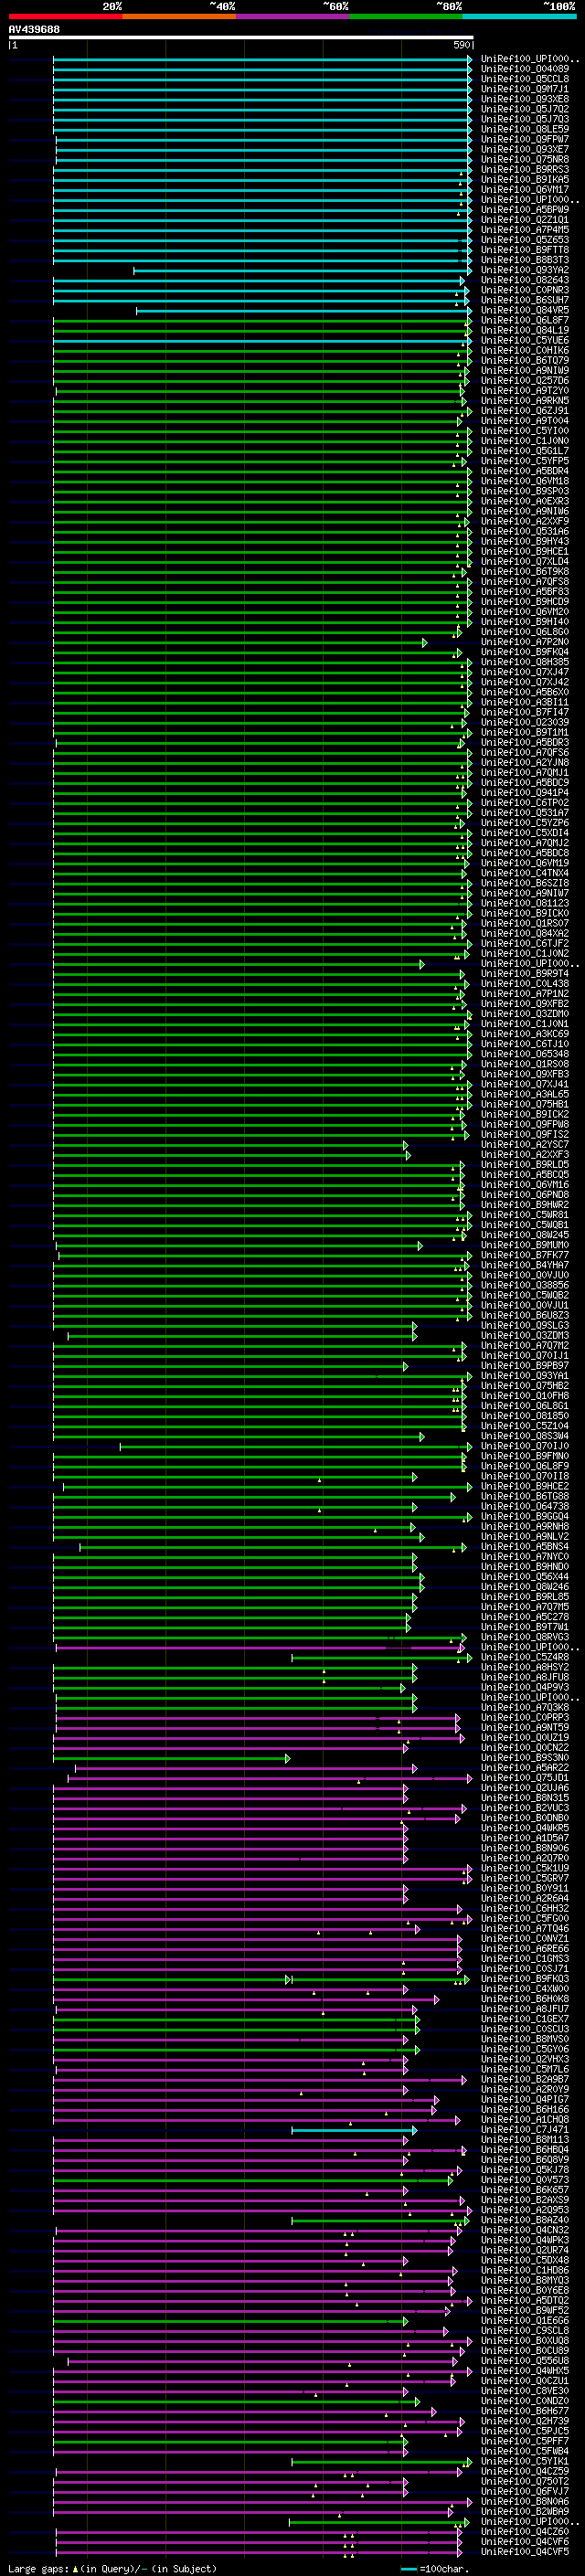The height and width of the screenshot is (2576, 585).
Task: Click UniRef100_A5BNS4 label
Action: pyautogui.click(x=525, y=1547)
